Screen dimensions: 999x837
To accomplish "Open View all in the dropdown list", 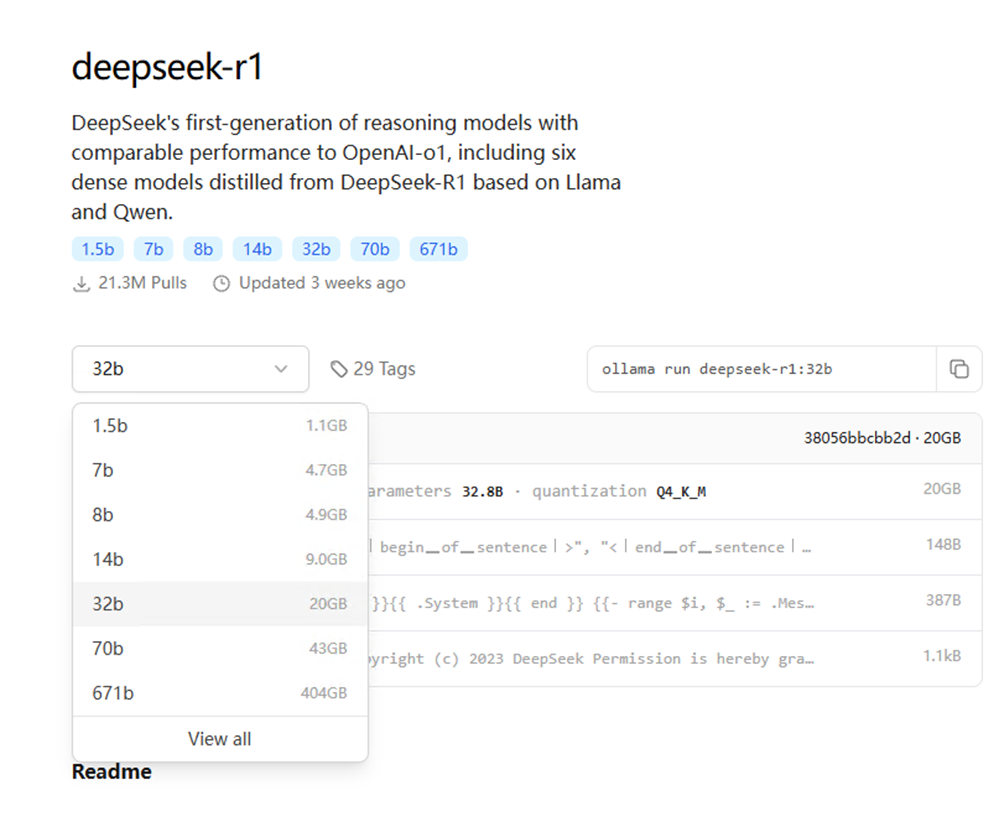I will [220, 739].
